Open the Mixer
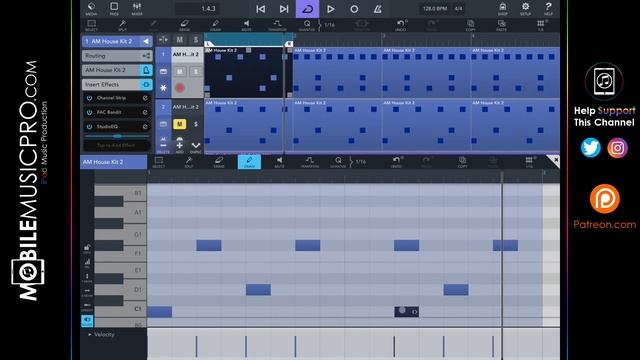Image resolution: width=640 pixels, height=360 pixels. pos(137,9)
